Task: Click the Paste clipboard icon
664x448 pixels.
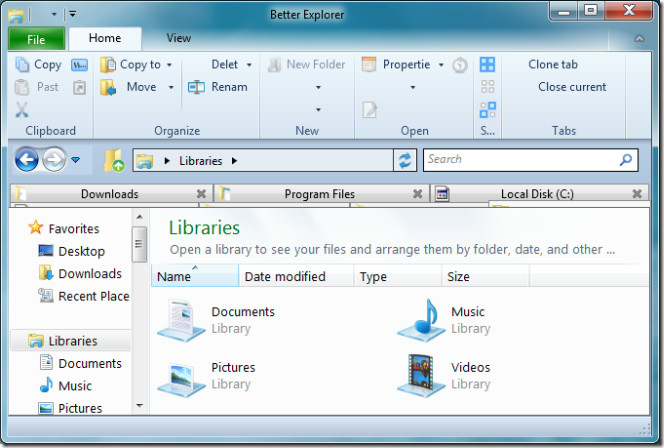Action: coord(22,87)
